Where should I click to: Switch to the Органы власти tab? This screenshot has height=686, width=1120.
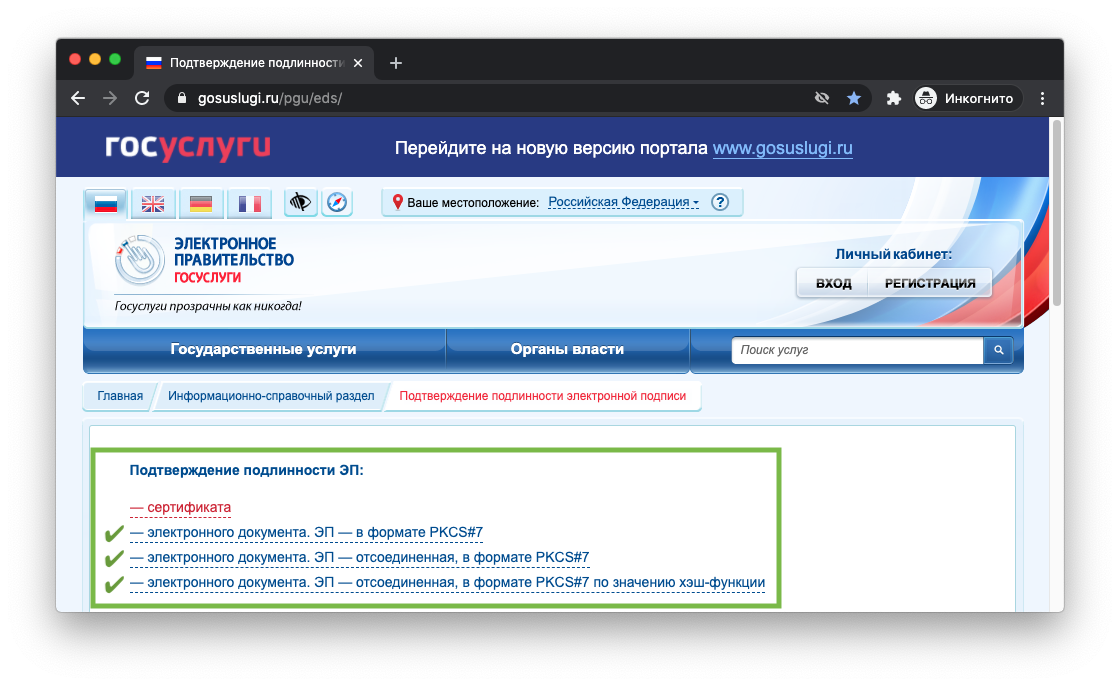567,348
